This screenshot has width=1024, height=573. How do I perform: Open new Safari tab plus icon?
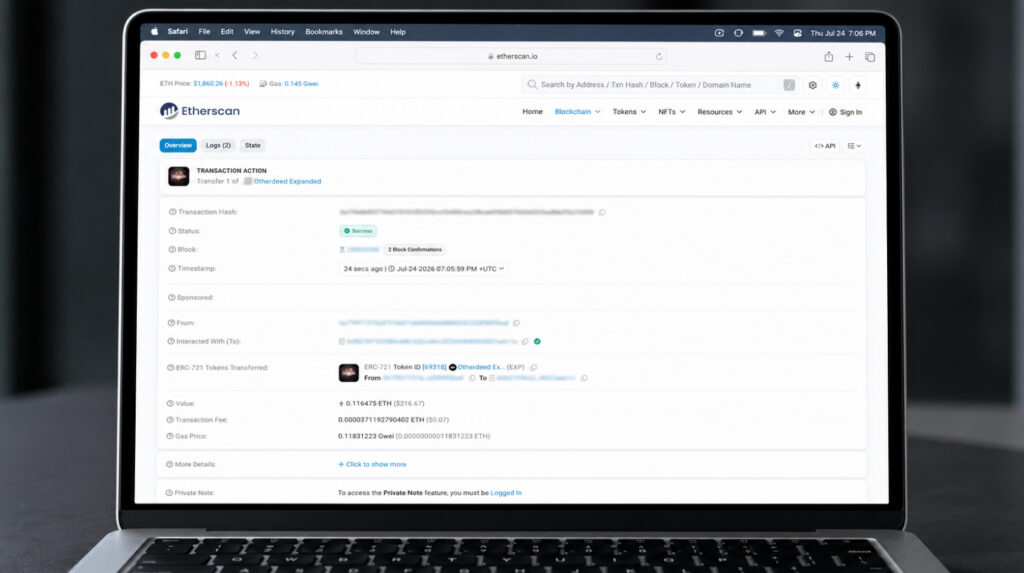849,57
